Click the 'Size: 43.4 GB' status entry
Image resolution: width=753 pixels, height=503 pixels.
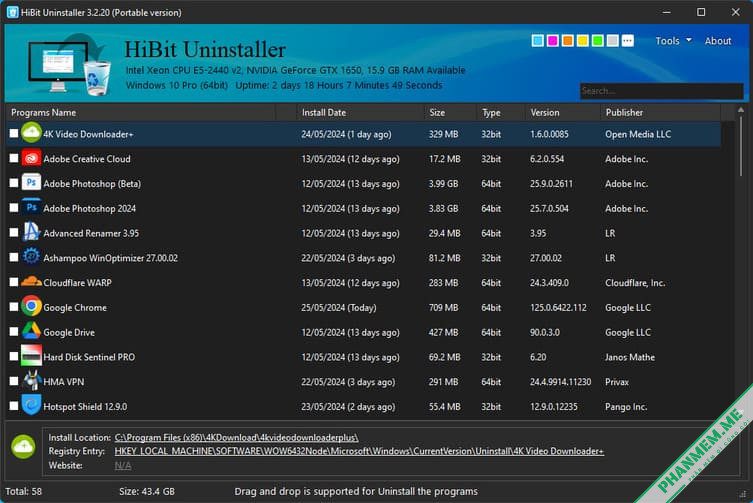pos(147,491)
